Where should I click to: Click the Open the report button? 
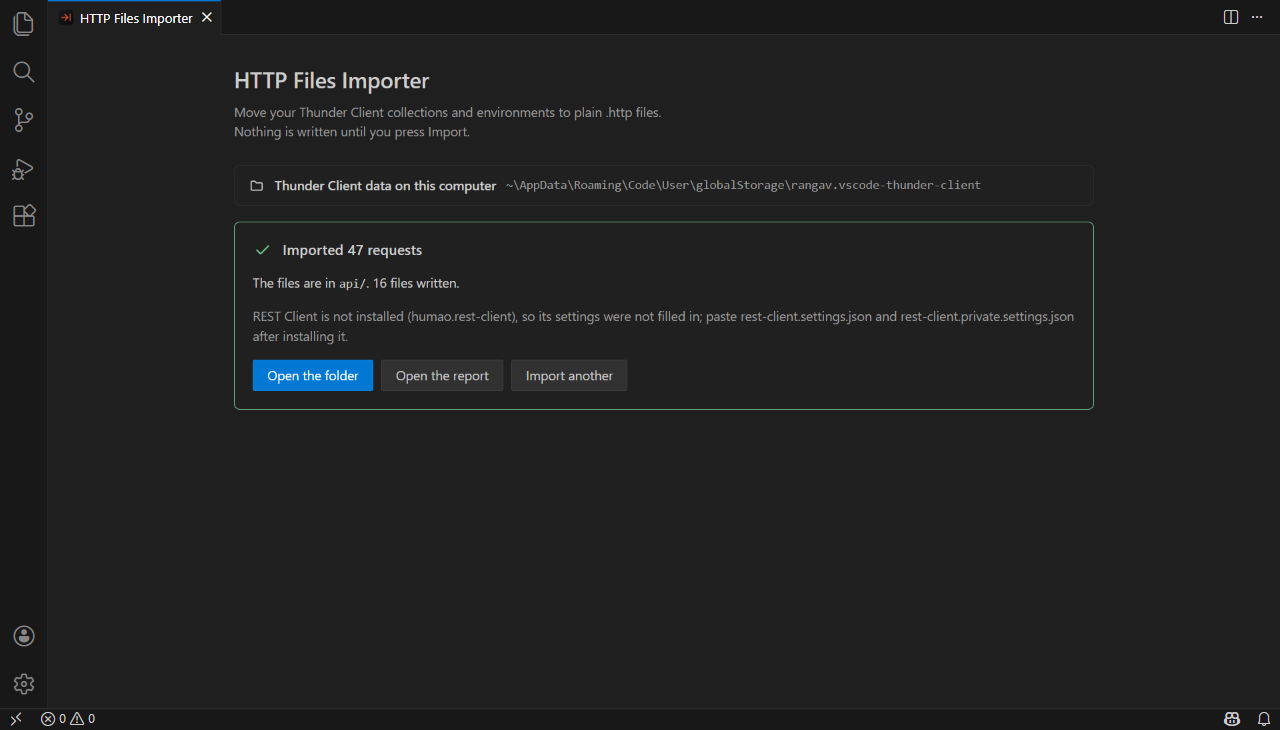(x=442, y=376)
